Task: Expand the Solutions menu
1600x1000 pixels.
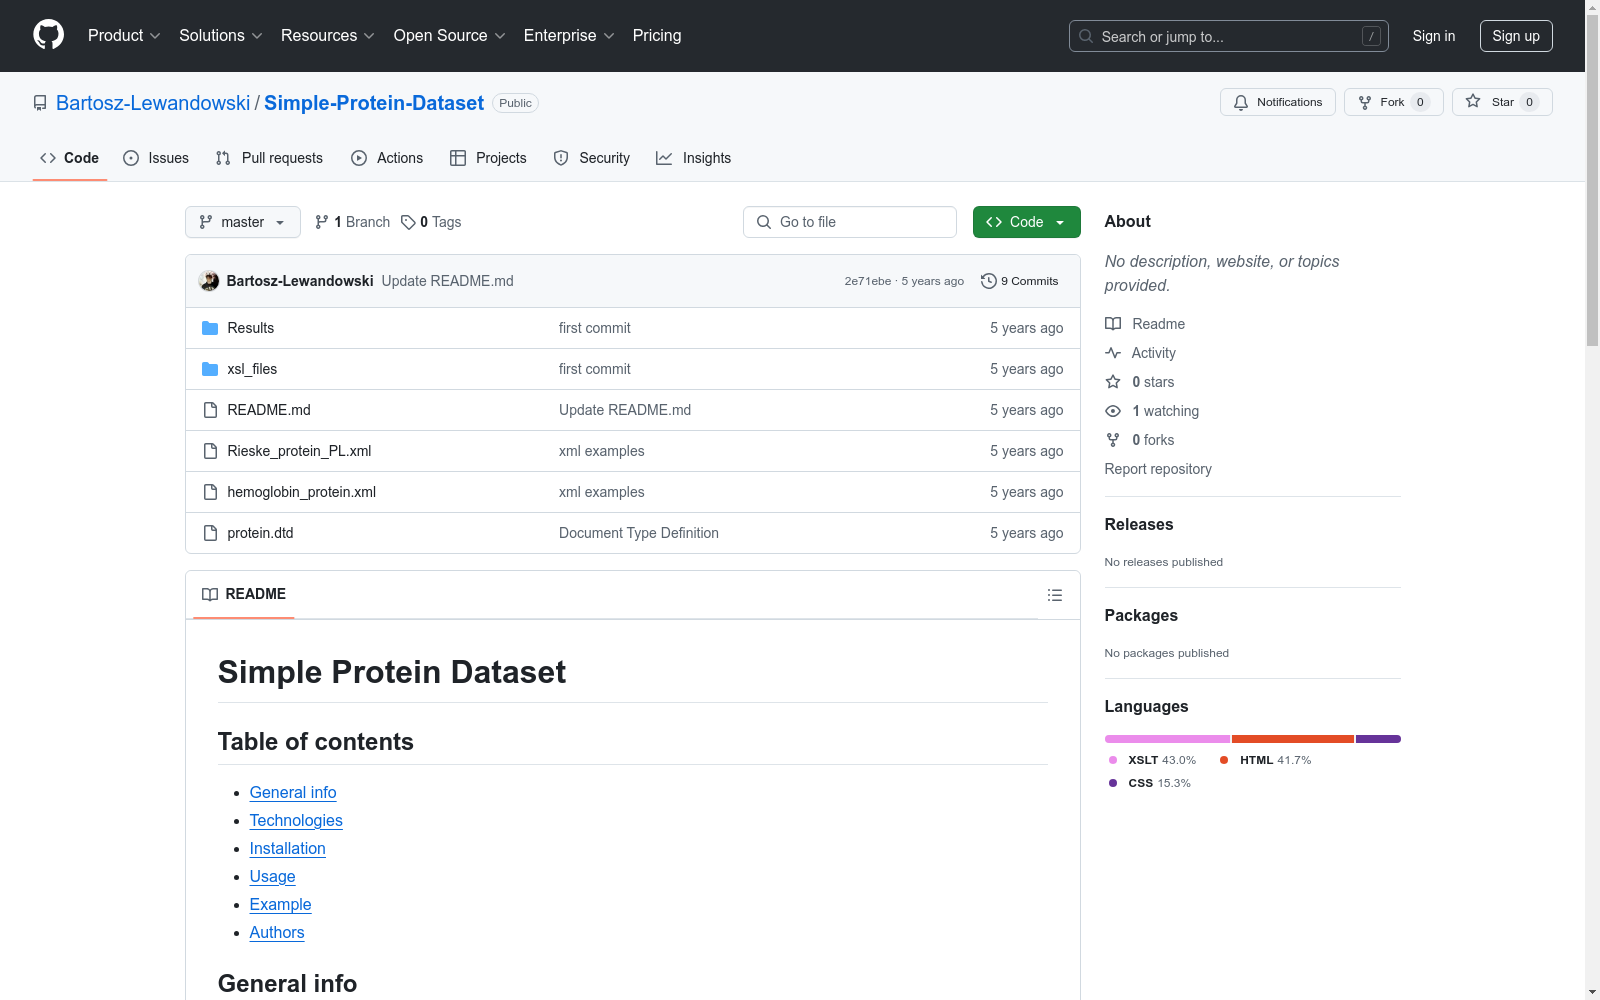Action: click(x=221, y=35)
